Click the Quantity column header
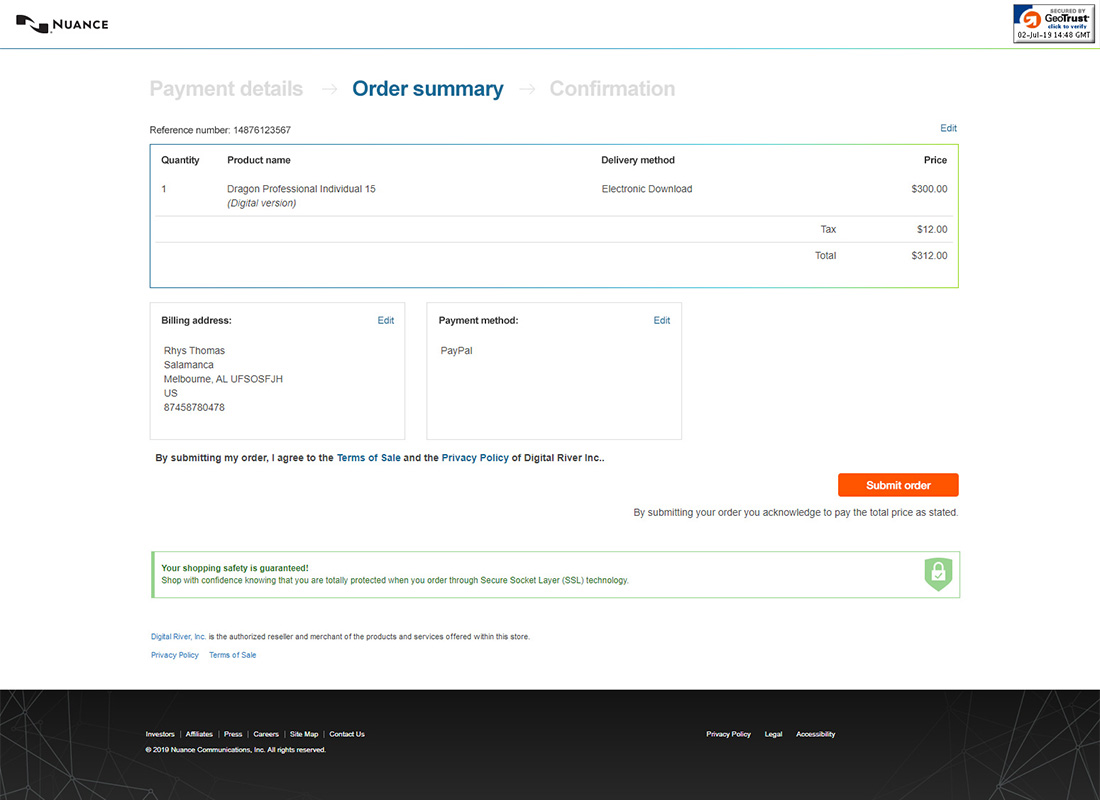 click(180, 160)
